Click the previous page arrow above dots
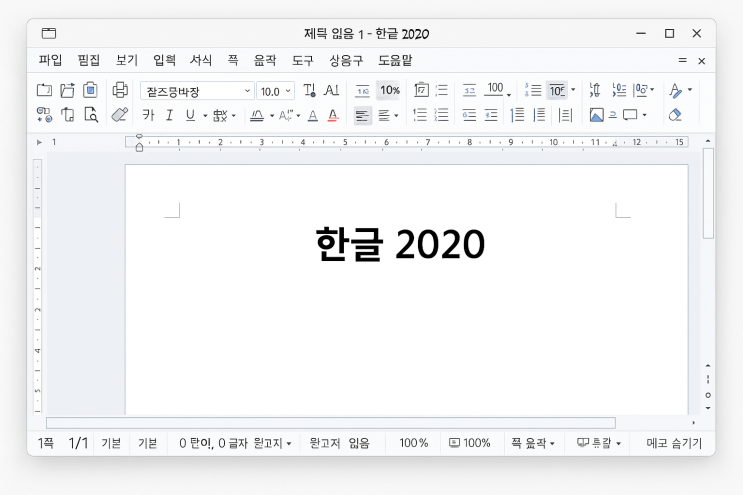This screenshot has height=495, width=743. [708, 365]
